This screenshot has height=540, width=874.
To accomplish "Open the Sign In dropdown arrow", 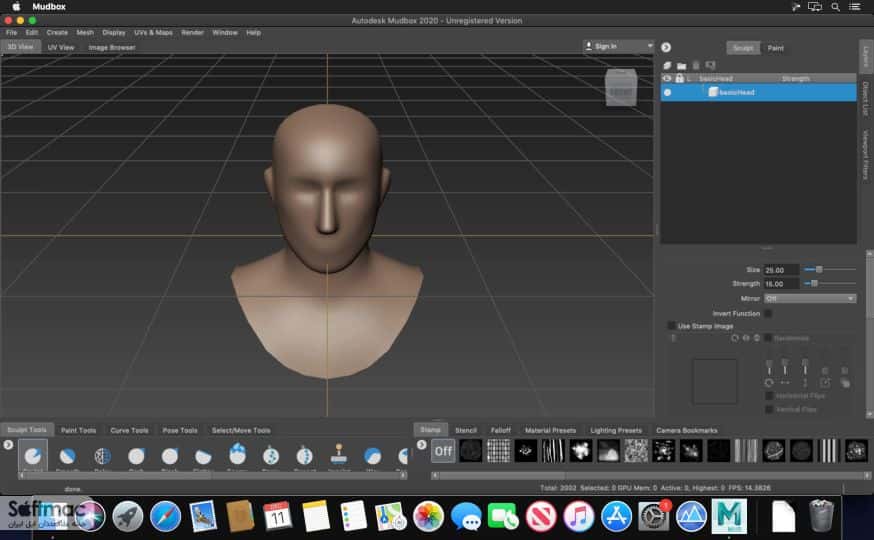I will (x=649, y=46).
